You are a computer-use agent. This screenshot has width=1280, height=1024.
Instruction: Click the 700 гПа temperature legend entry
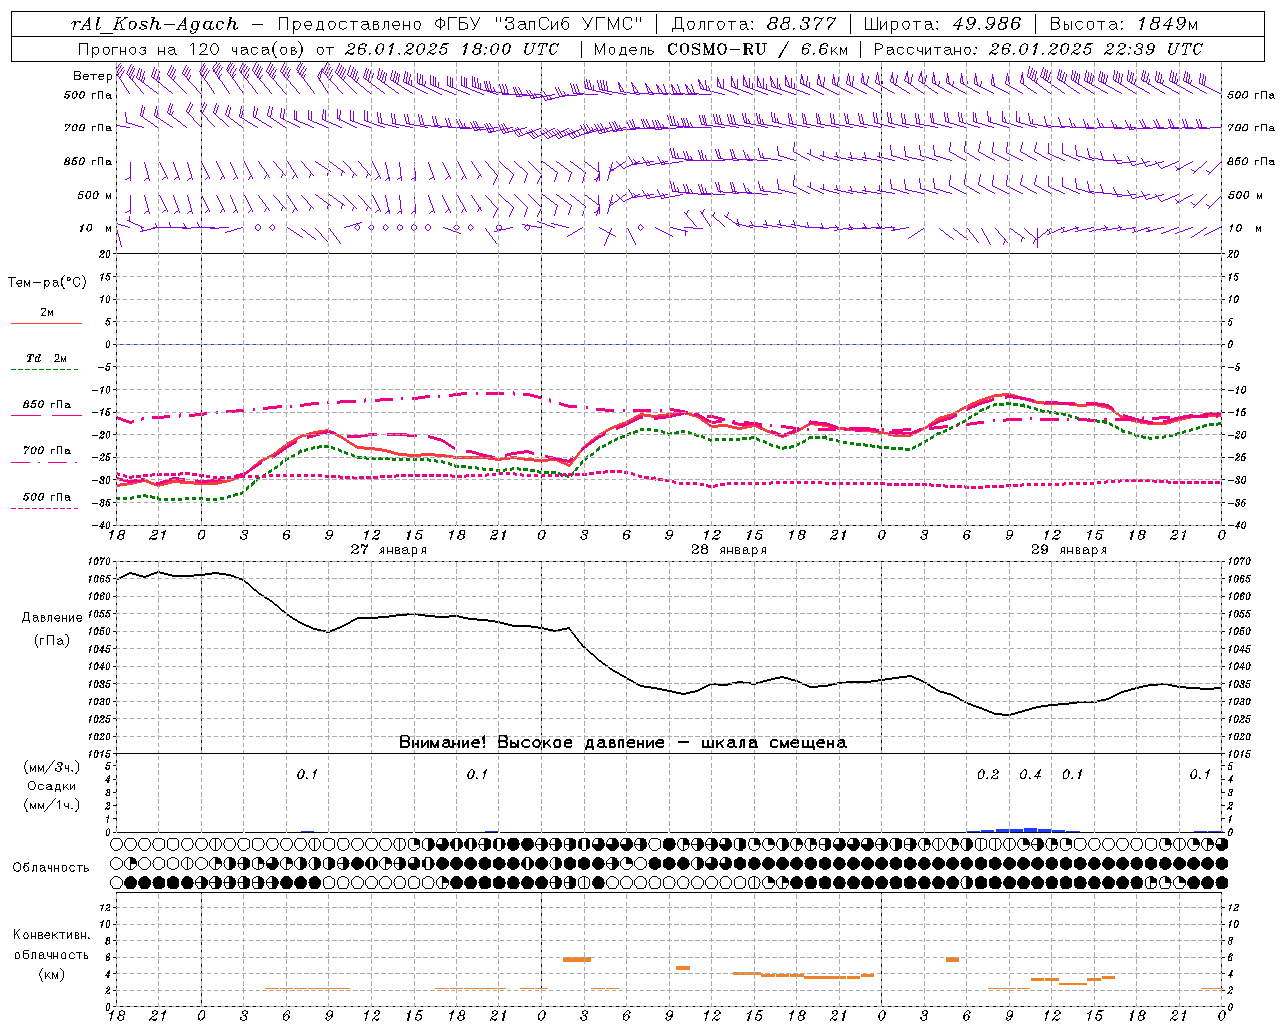[46, 454]
